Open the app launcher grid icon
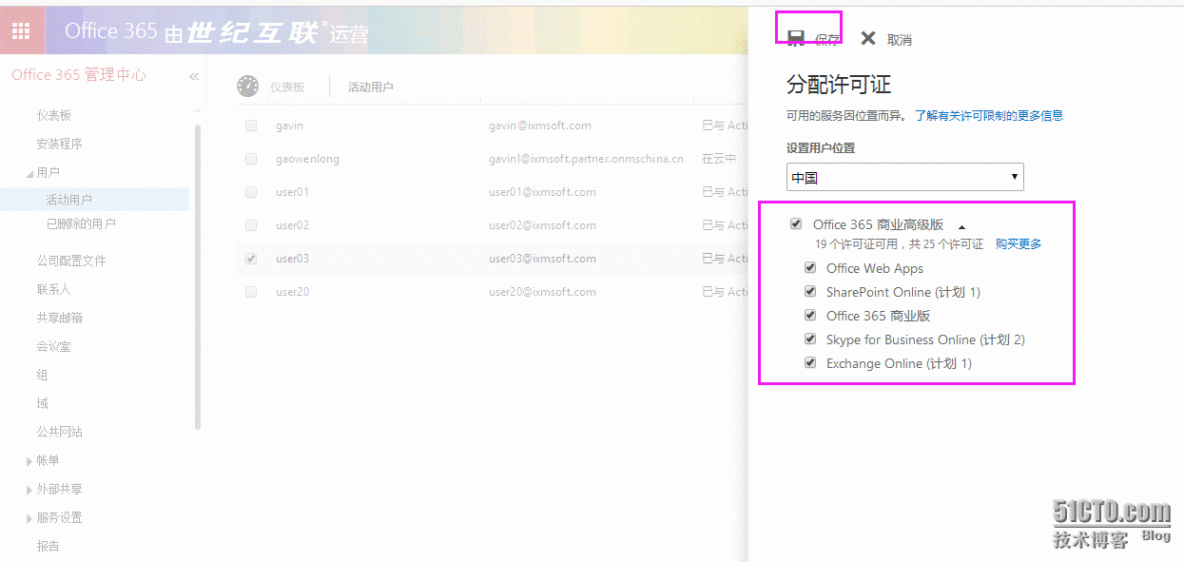This screenshot has width=1184, height=562. point(22,31)
